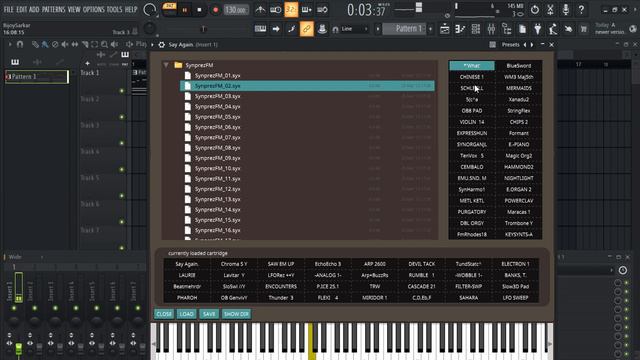The width and height of the screenshot is (640, 360).
Task: Toggle Track 2 mute LED
Action: click(x=122, y=117)
